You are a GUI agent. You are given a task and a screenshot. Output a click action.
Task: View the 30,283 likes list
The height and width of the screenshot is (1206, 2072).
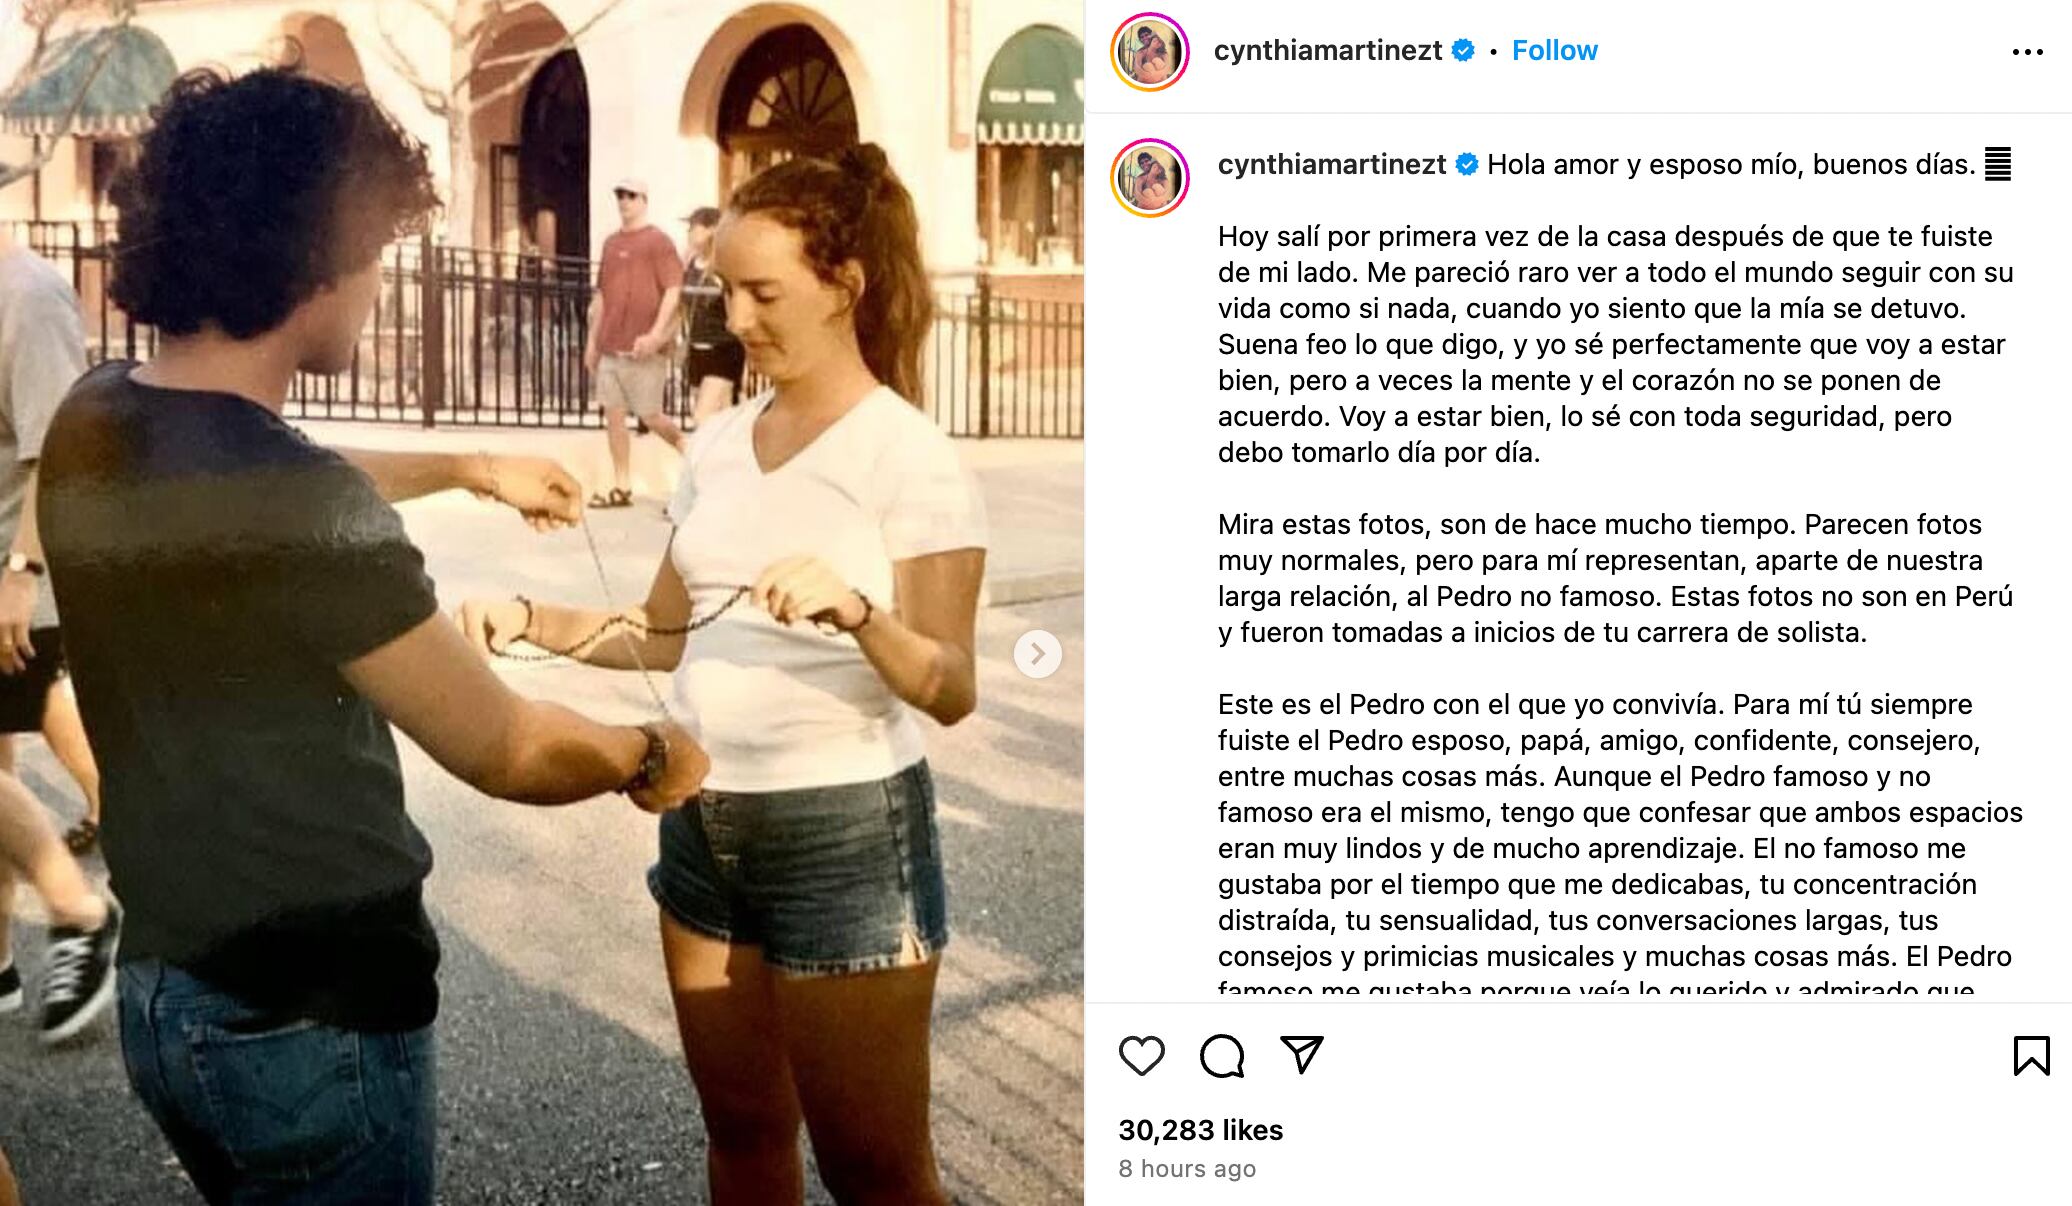tap(1200, 1130)
